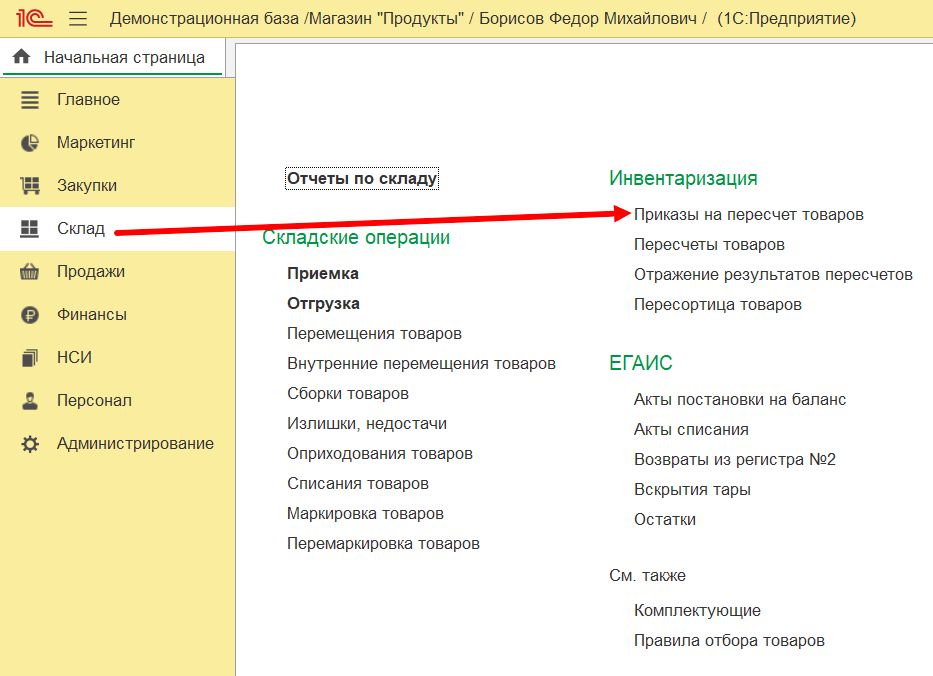Image resolution: width=933 pixels, height=676 pixels.
Task: Click the Складские операции heading
Action: pyautogui.click(x=356, y=237)
